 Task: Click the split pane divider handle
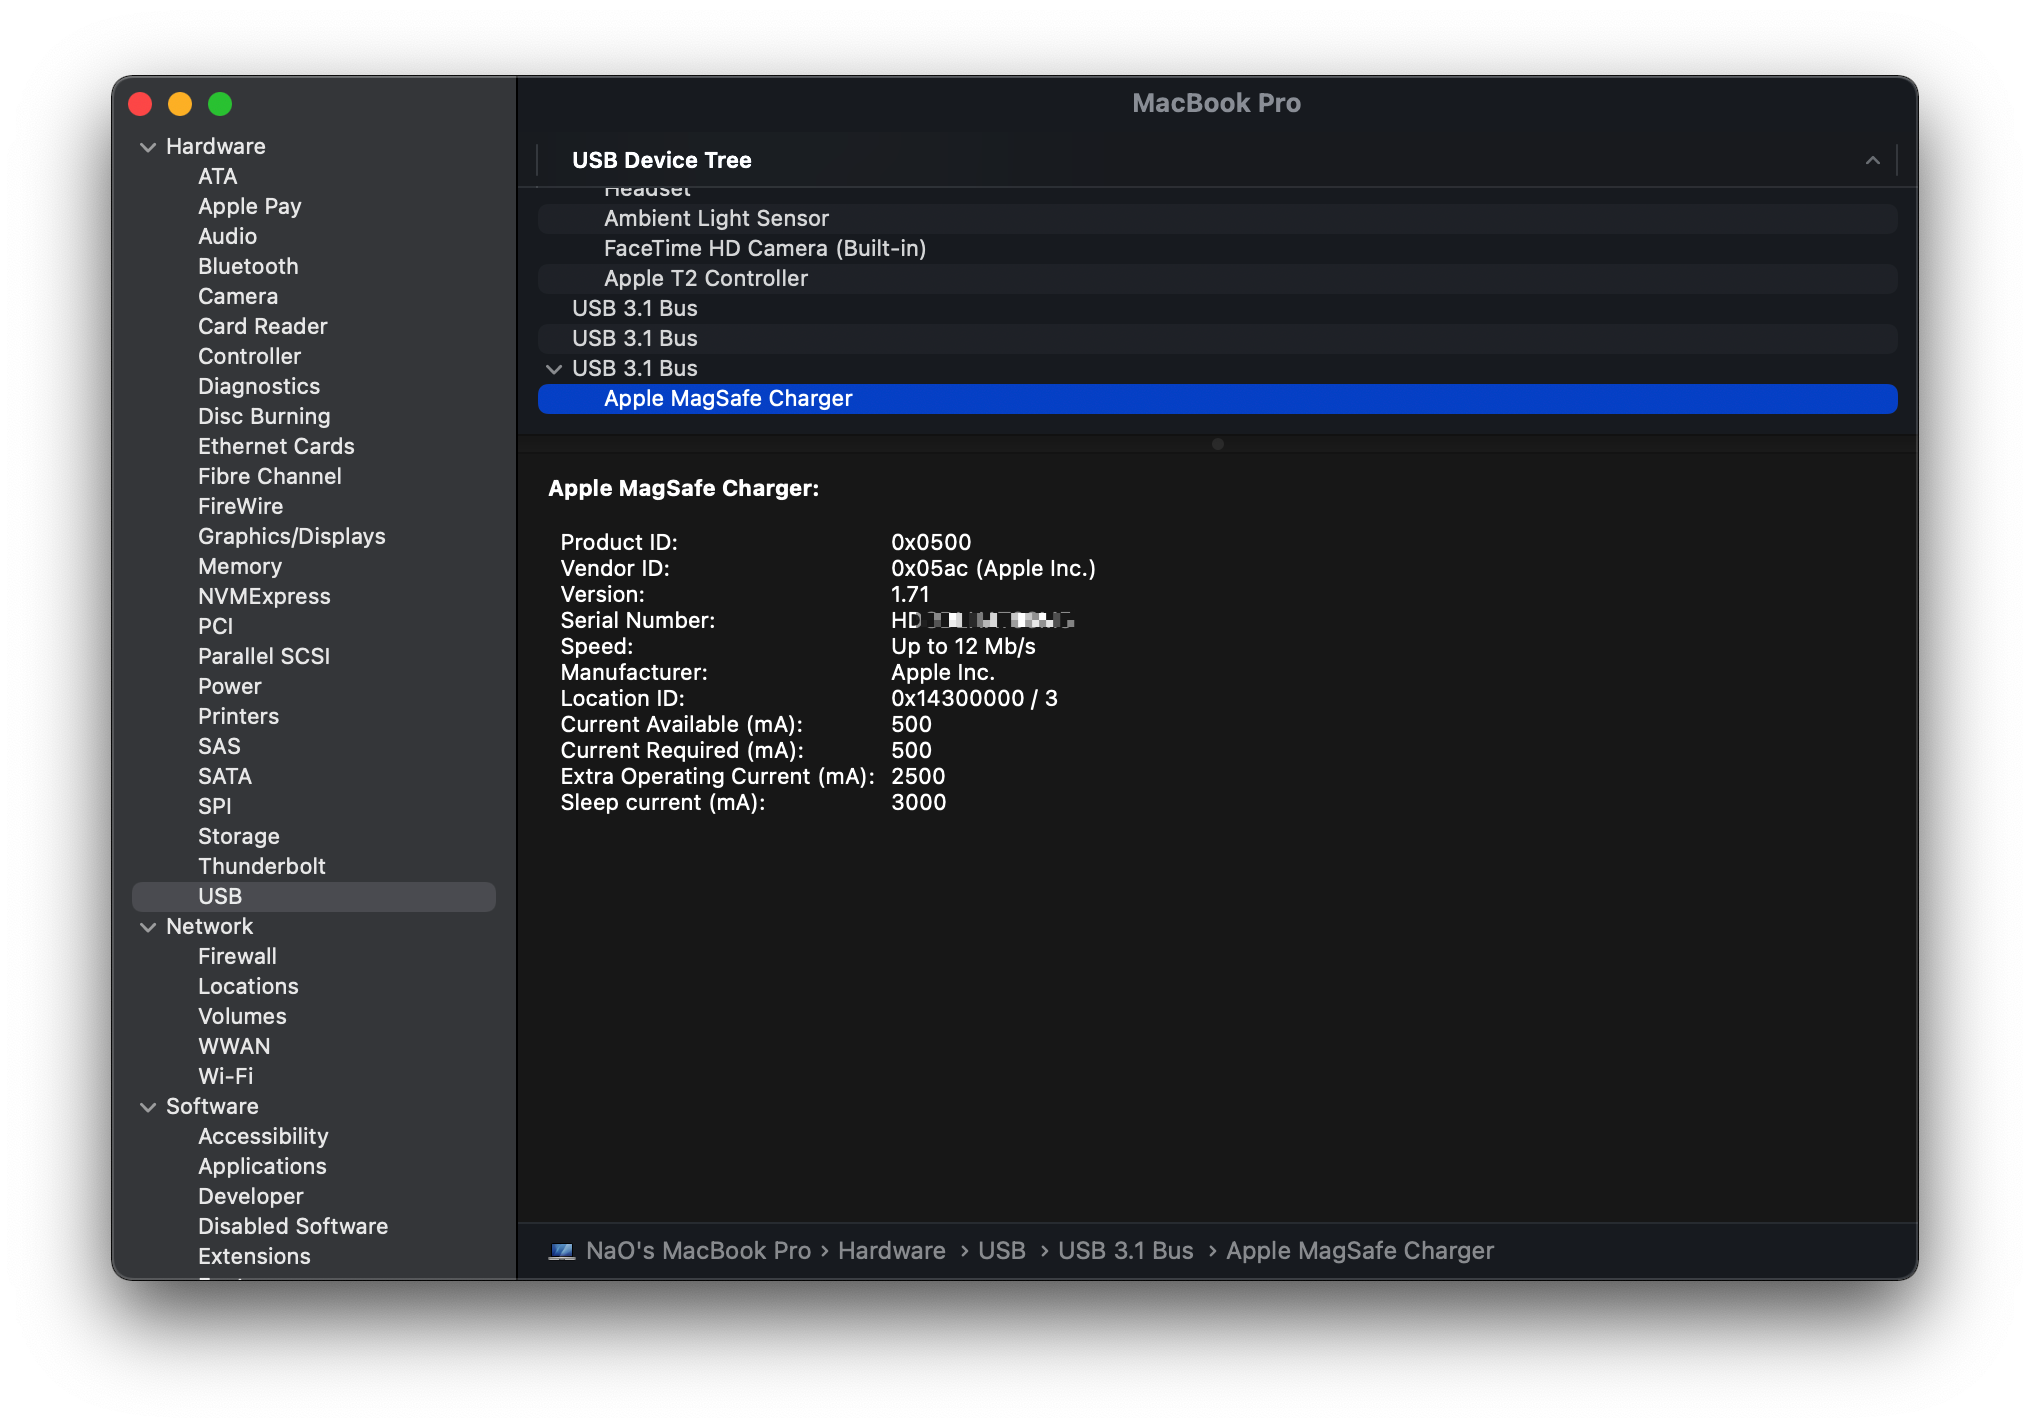pyautogui.click(x=1217, y=444)
